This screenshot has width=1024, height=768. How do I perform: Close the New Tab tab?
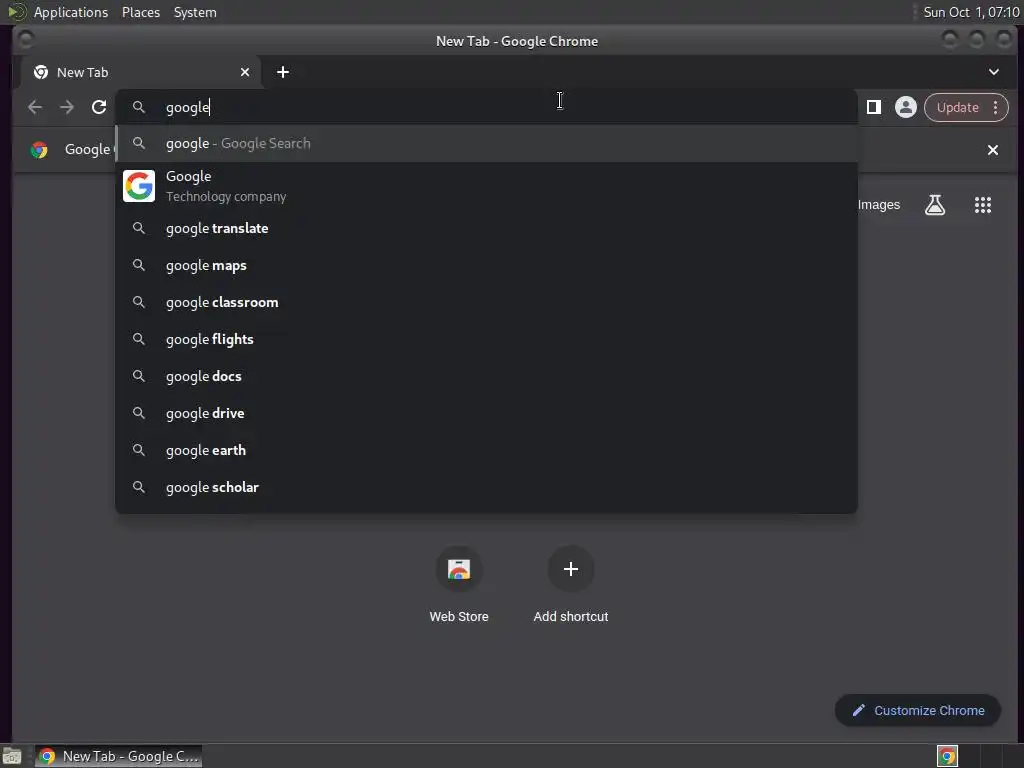tap(245, 72)
